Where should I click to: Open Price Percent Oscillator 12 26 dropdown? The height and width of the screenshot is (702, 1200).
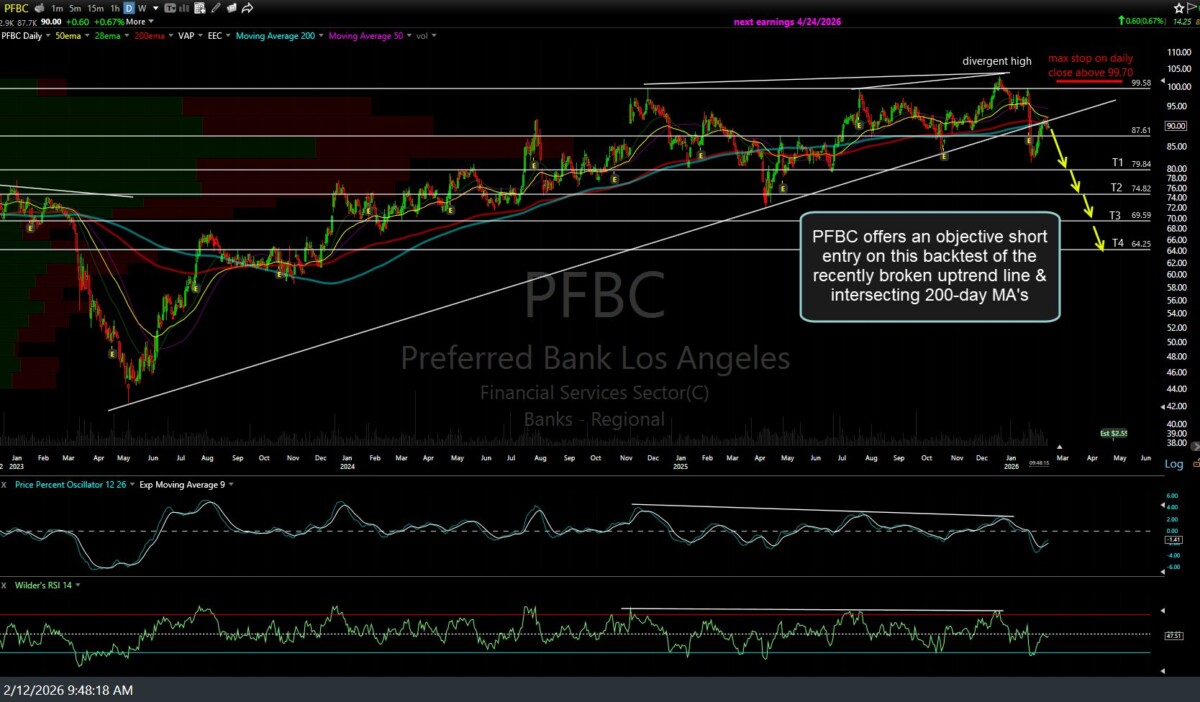[x=132, y=484]
